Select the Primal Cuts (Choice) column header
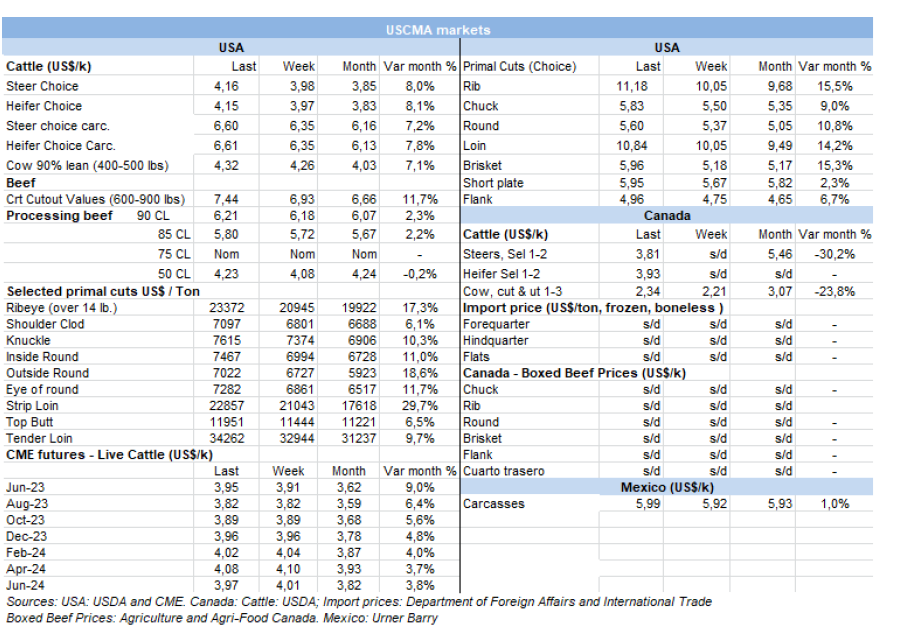Screen dimensions: 897x643 click(x=519, y=67)
